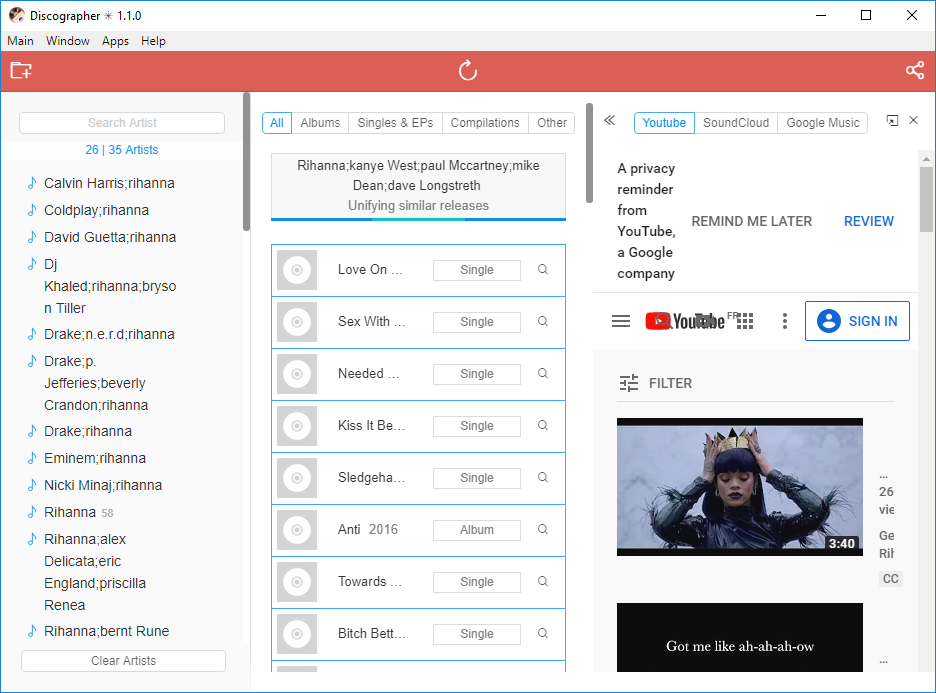Open the Window menu
The width and height of the screenshot is (936, 693).
point(67,41)
